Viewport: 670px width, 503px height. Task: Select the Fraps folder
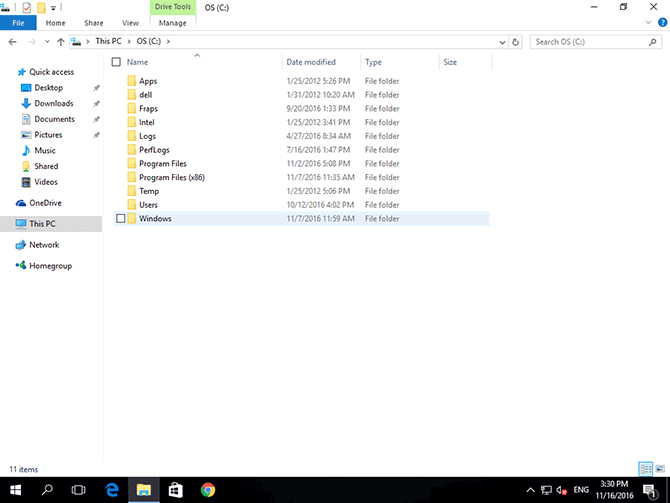click(x=148, y=109)
